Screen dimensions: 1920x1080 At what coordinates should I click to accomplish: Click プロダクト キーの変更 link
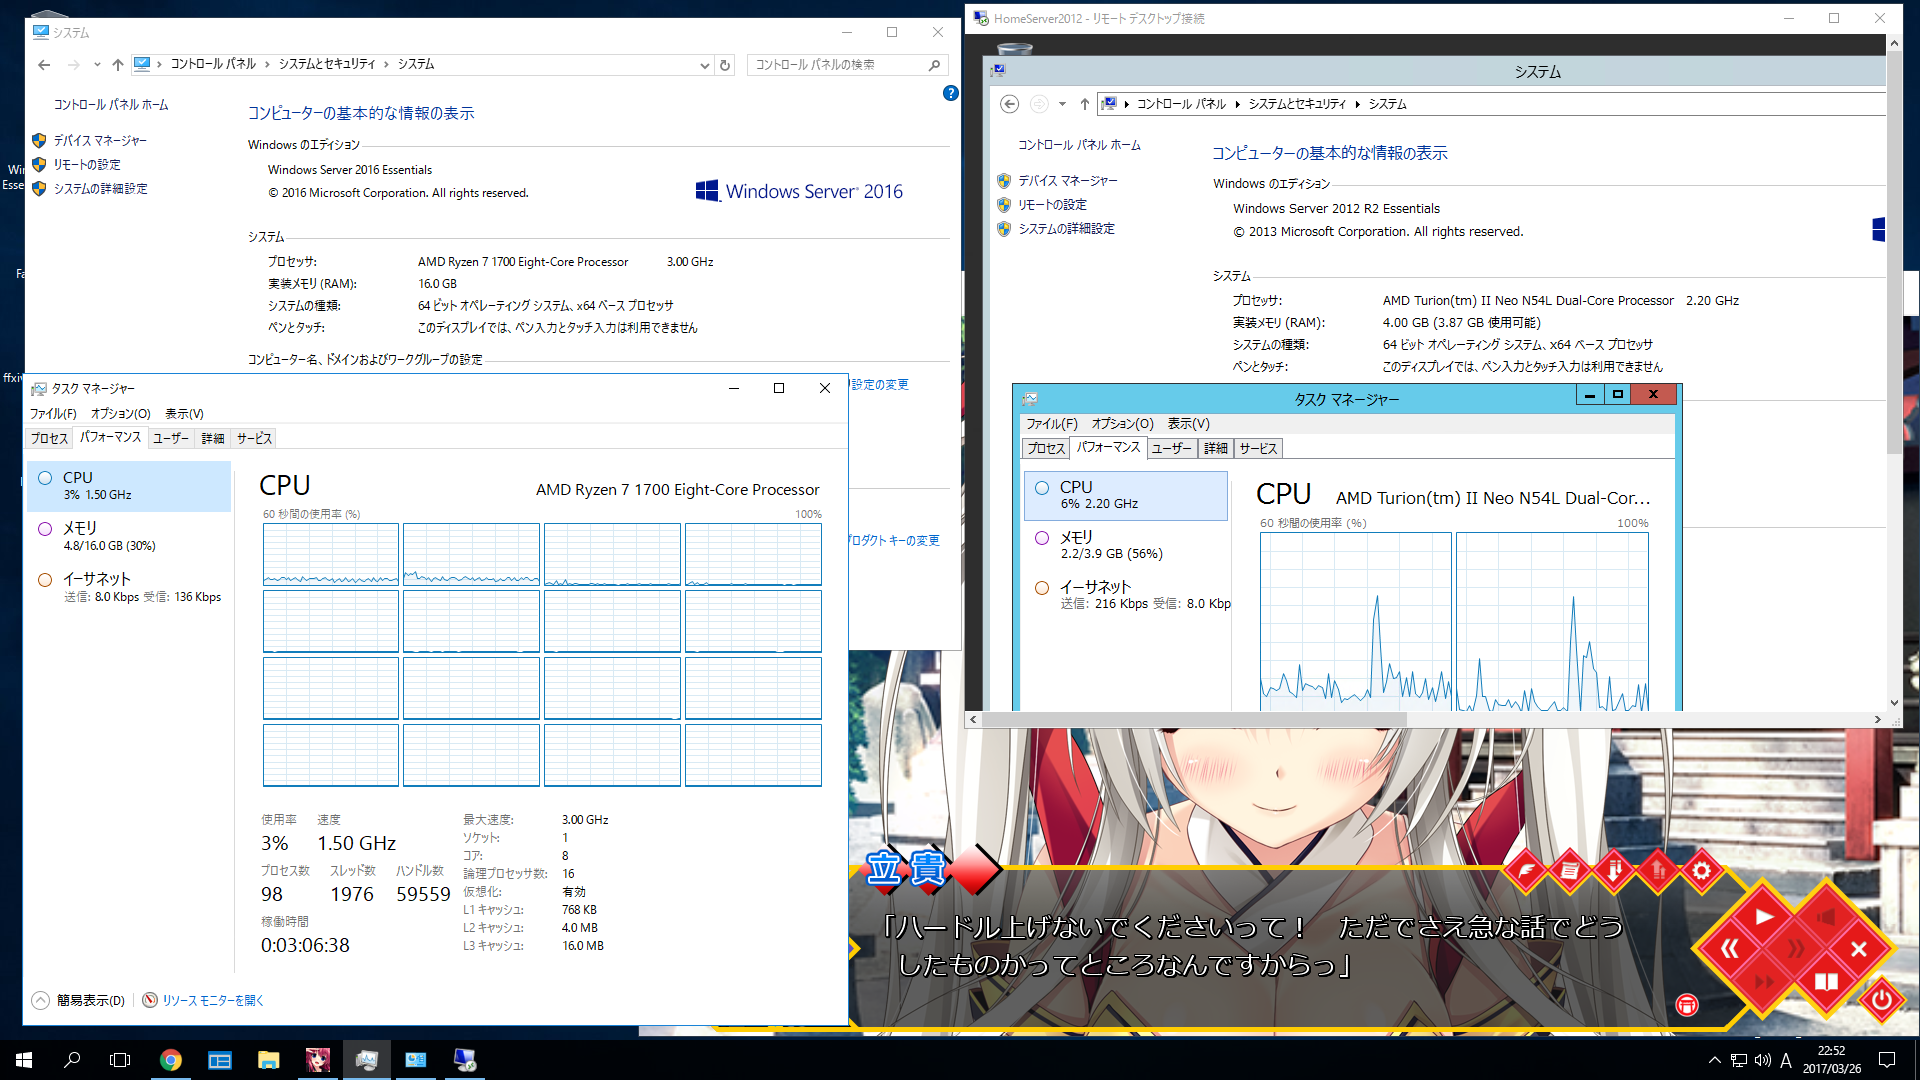(x=894, y=541)
